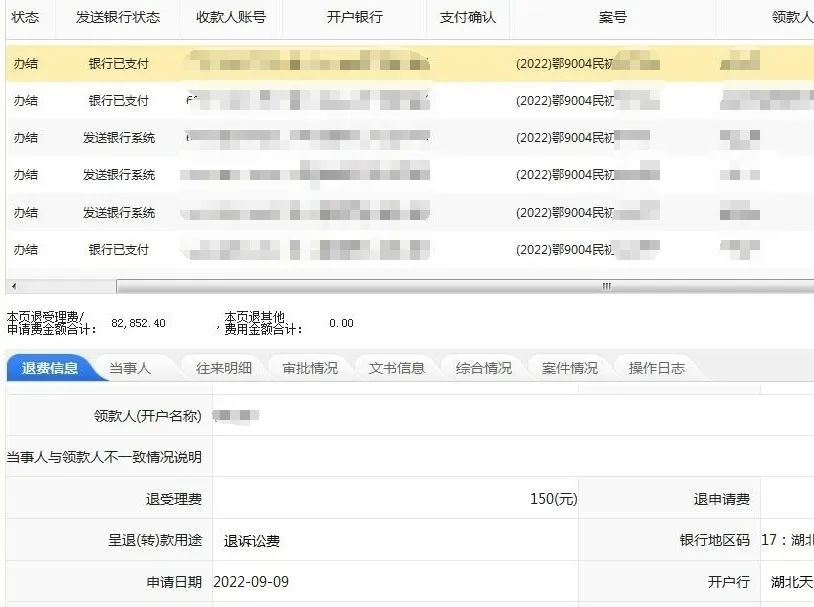View the 操作日志 tab
Screen dimensions: 814x607
point(657,368)
